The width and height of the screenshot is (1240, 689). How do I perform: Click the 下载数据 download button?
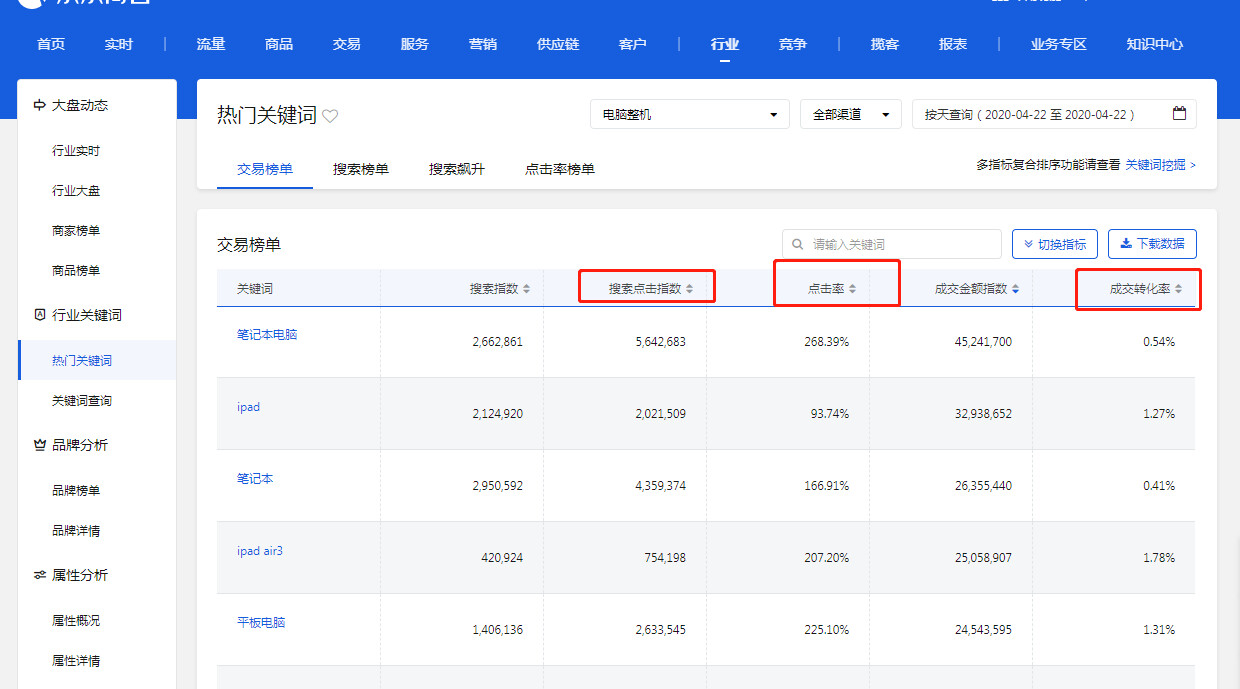[x=1152, y=244]
